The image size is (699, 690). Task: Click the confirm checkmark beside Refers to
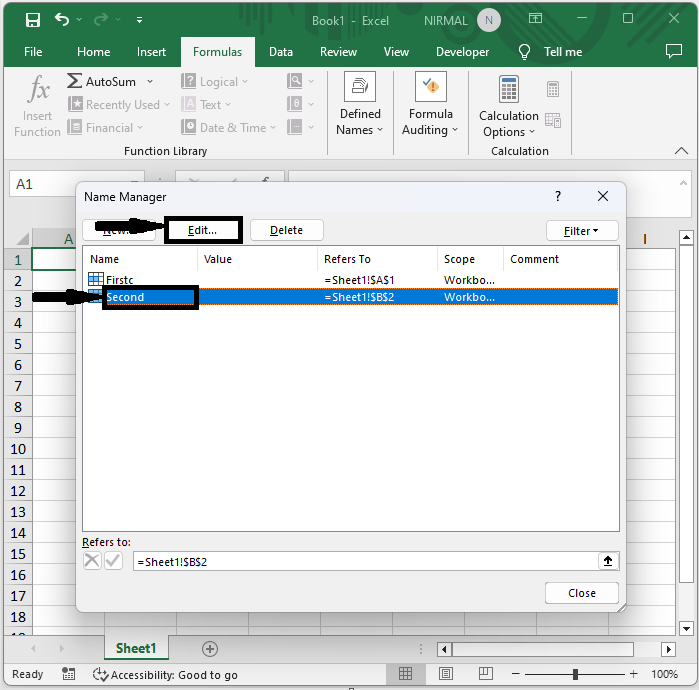click(114, 561)
